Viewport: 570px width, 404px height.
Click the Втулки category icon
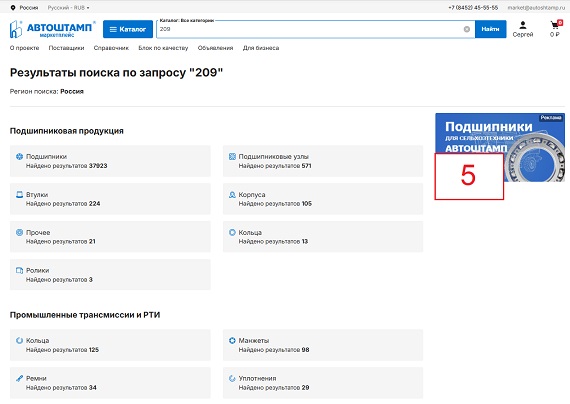coord(19,195)
